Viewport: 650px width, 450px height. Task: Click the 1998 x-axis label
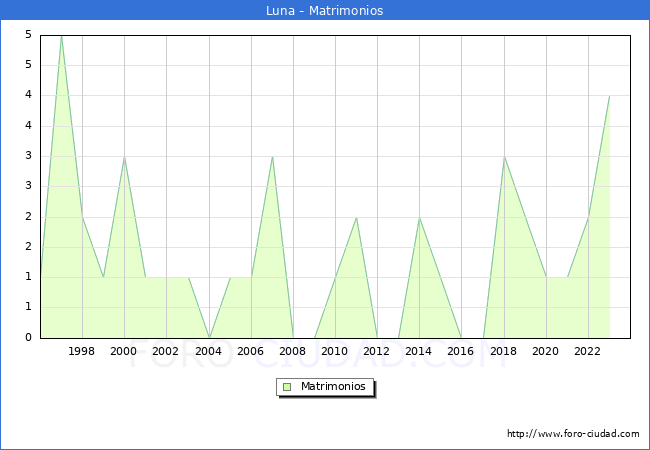[x=81, y=351]
